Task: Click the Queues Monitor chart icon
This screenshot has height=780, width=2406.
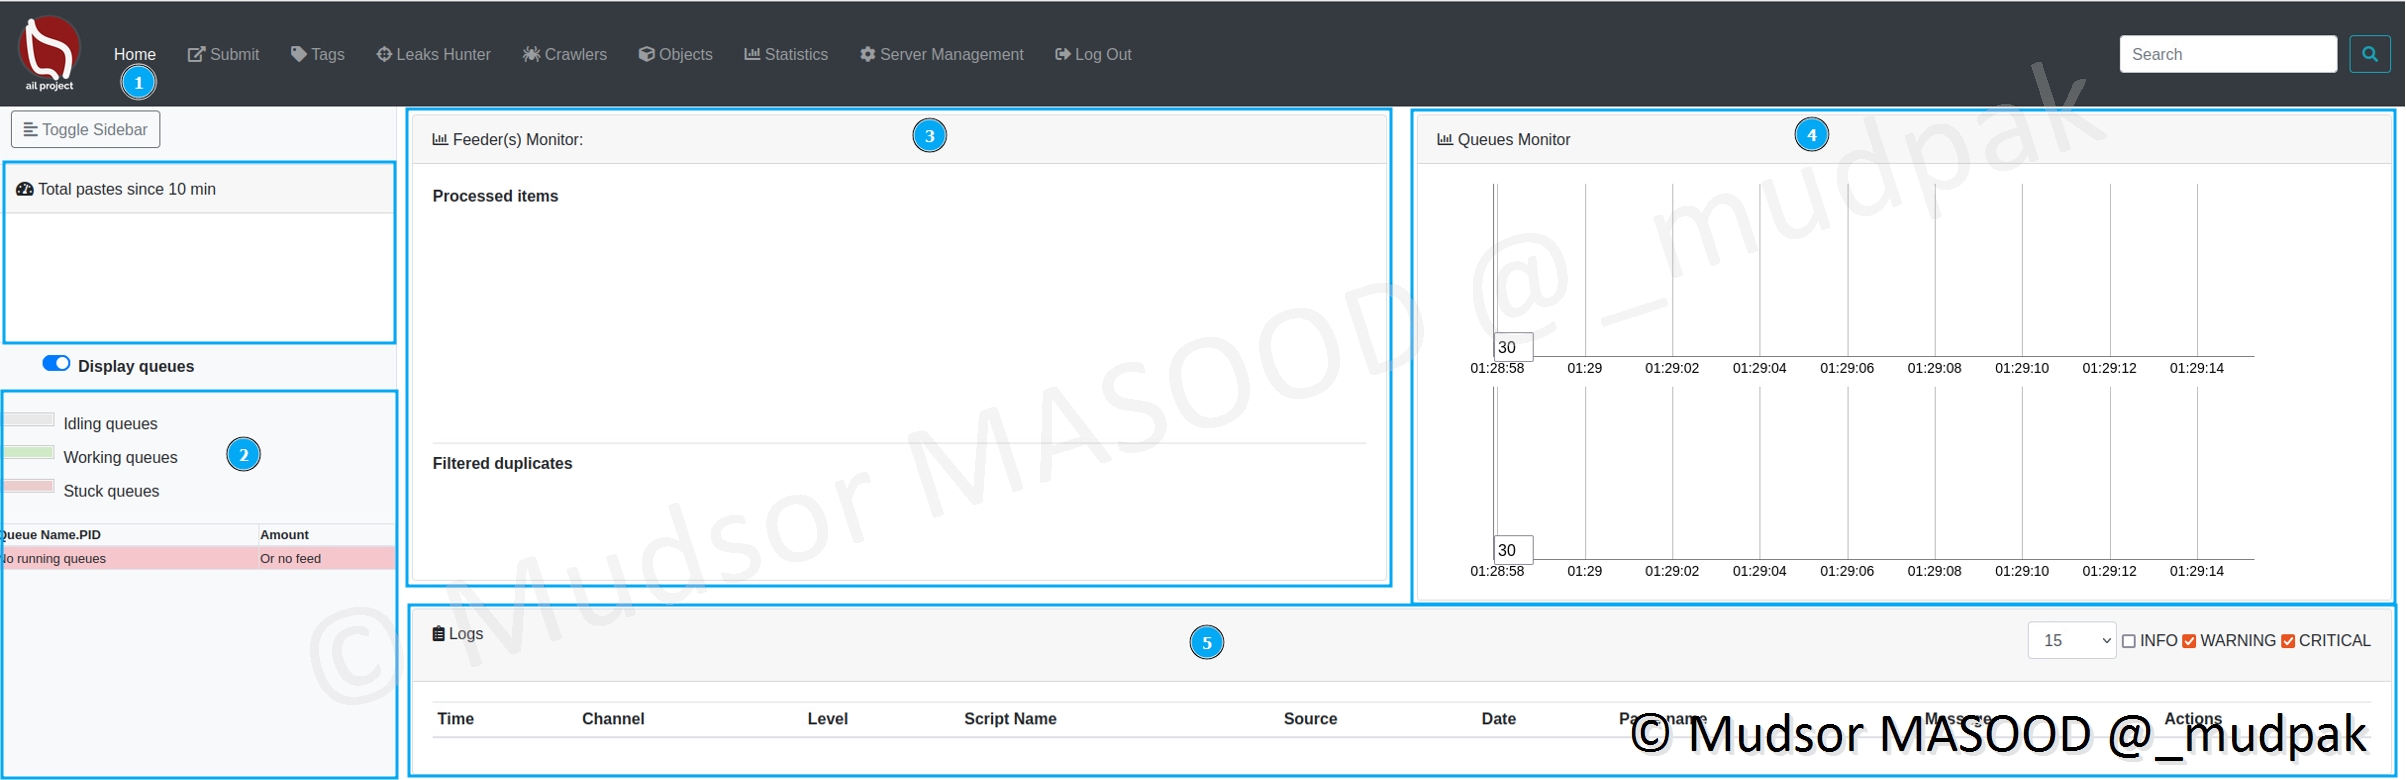Action: click(1444, 139)
